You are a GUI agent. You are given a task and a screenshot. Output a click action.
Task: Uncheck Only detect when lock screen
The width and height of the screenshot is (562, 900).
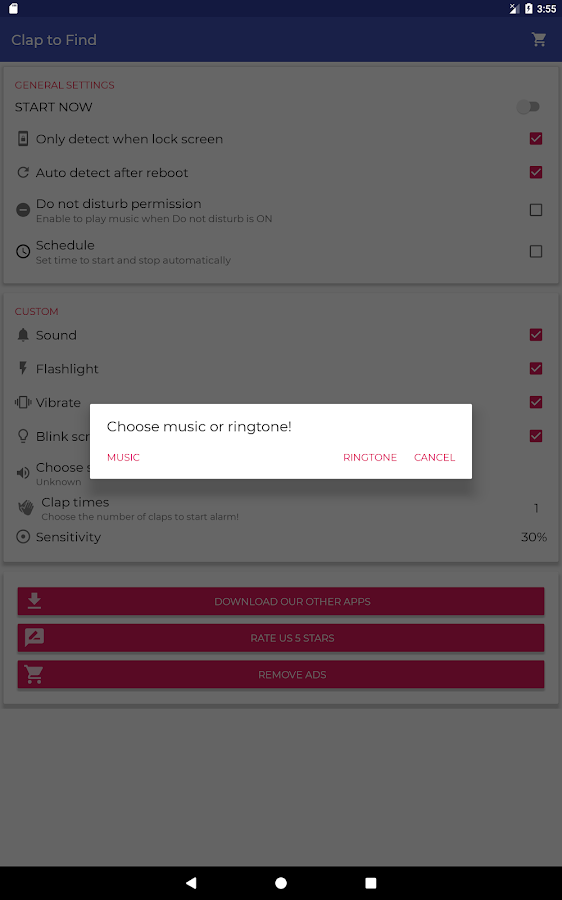click(536, 138)
